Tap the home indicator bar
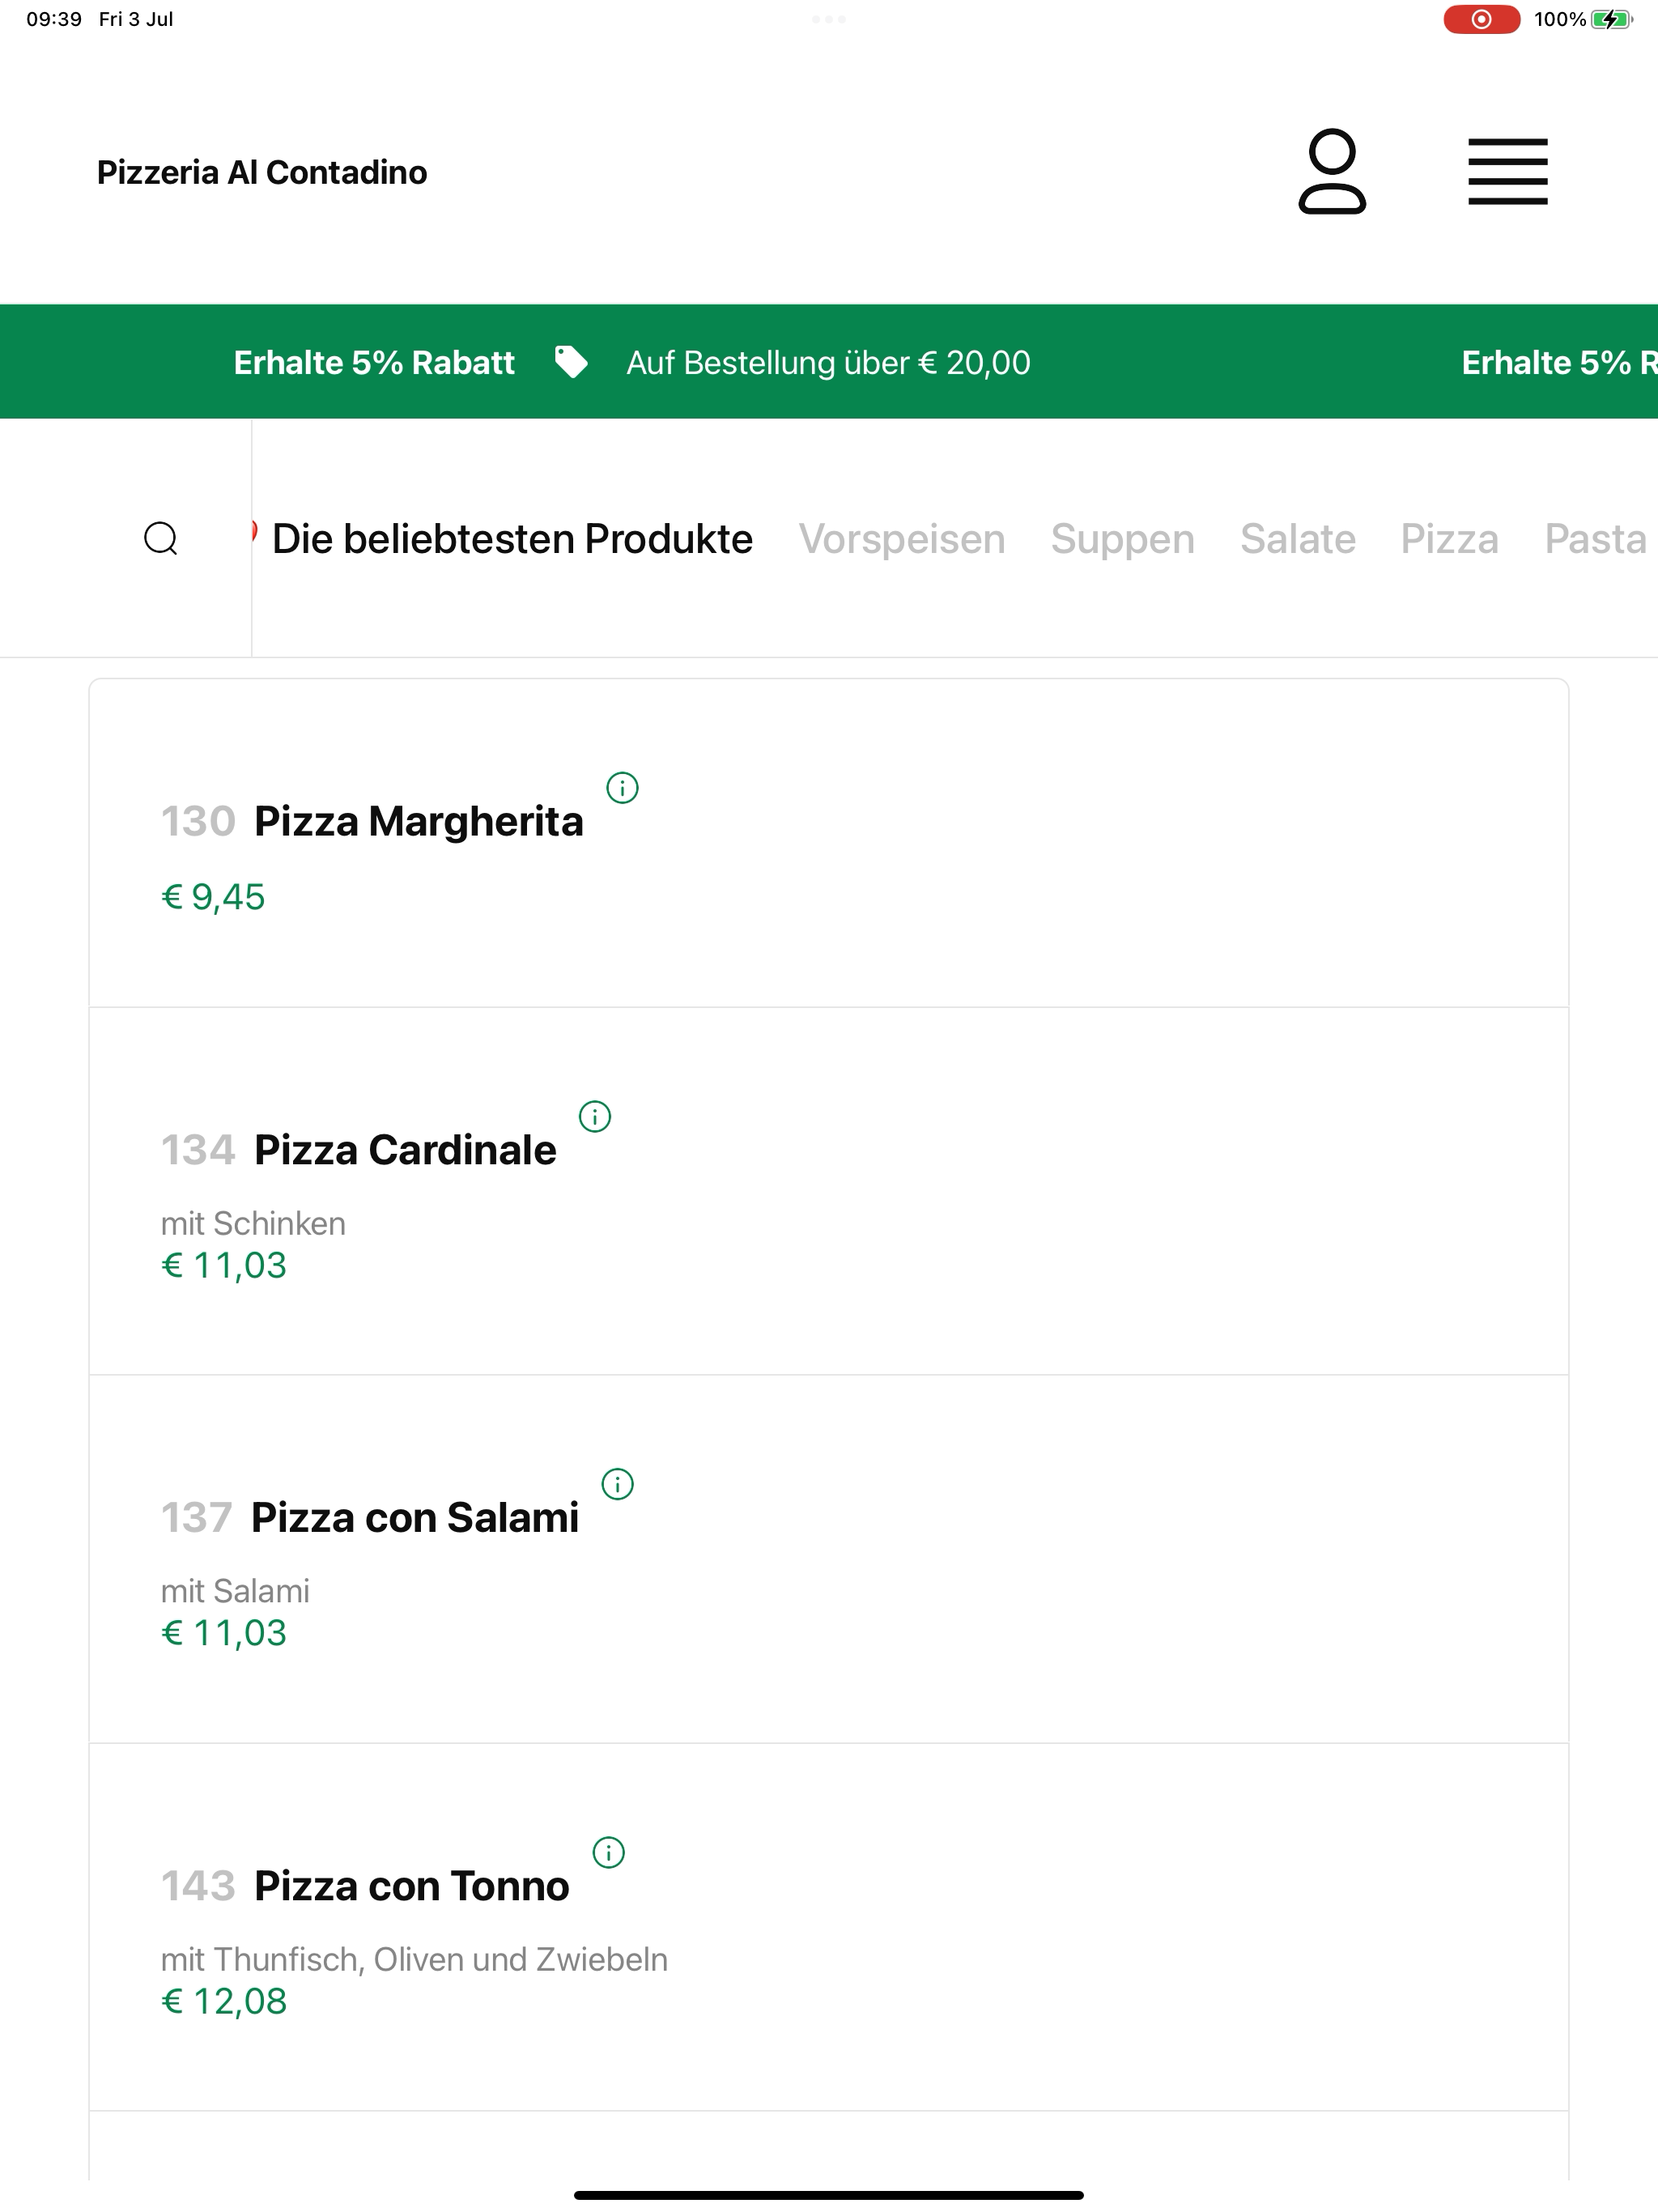This screenshot has height=2212, width=1658. click(829, 2195)
